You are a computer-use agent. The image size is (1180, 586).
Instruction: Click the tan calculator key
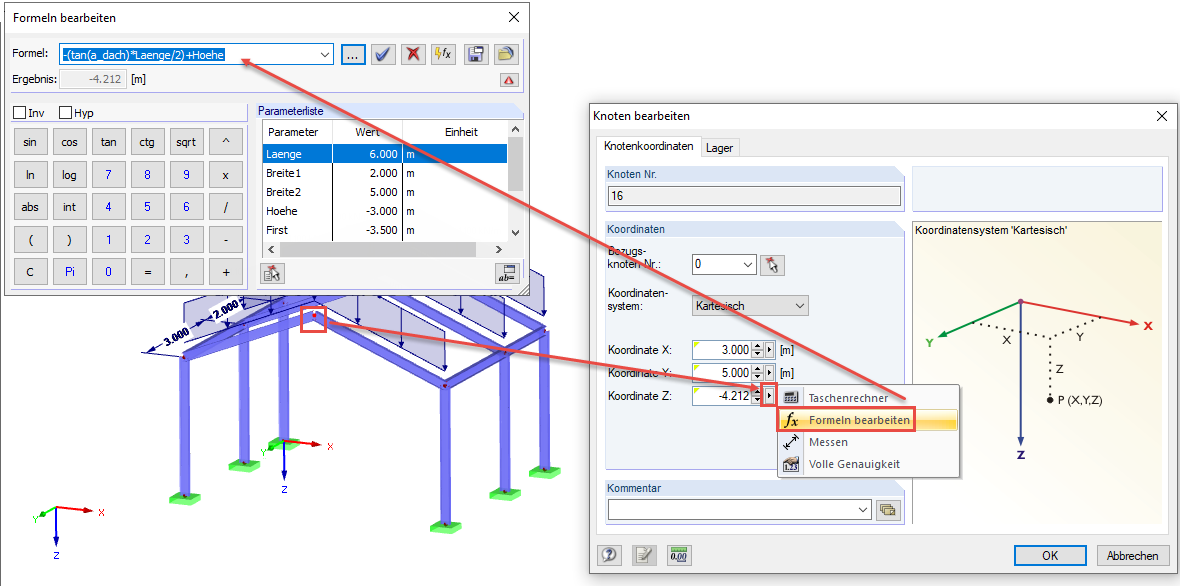coord(108,141)
